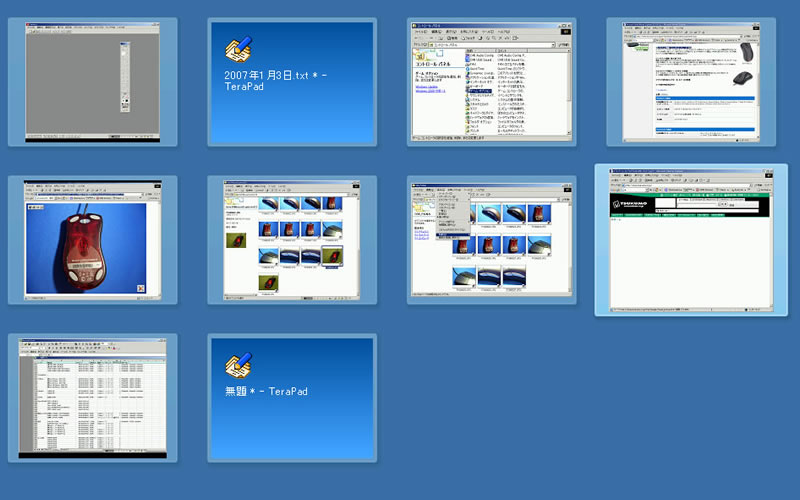800x500 pixels.
Task: Select the 無題 TeraPad window title text
Action: point(266,391)
